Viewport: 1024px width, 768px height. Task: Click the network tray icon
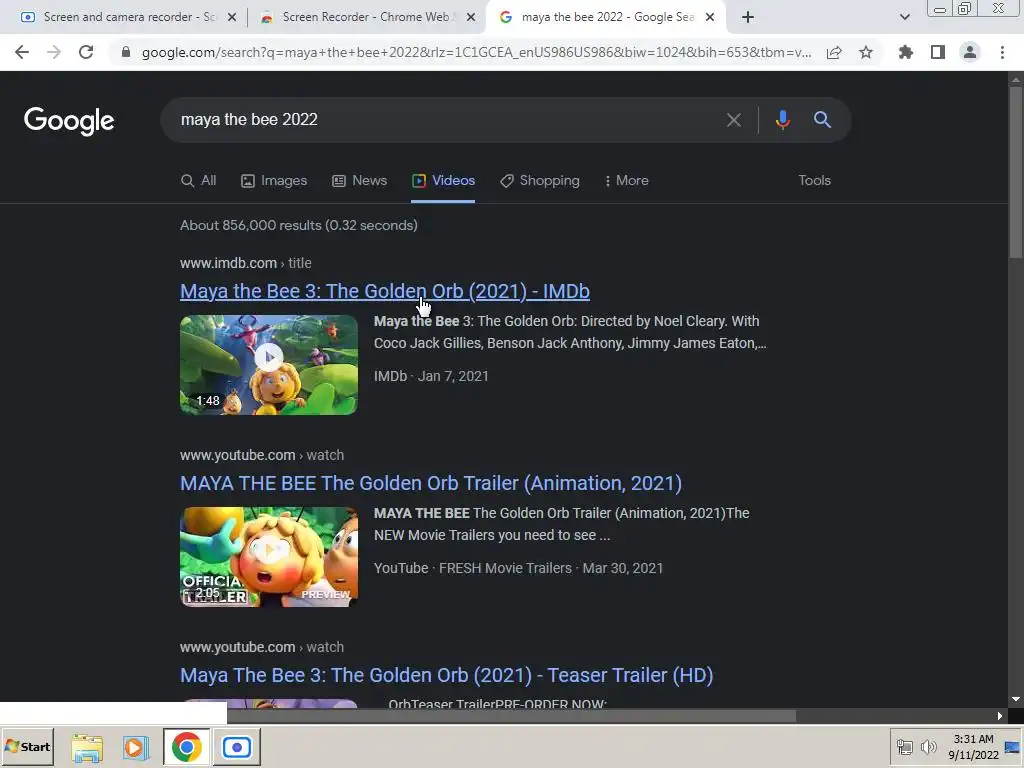pos(904,746)
